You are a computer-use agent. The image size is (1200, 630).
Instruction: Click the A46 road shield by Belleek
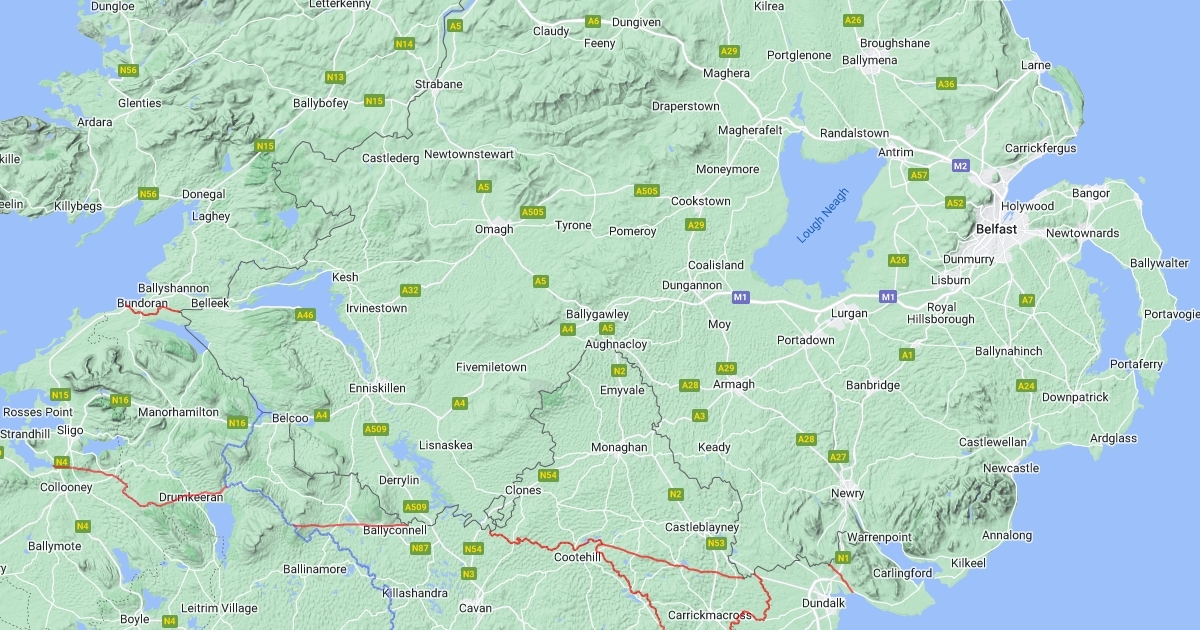(x=306, y=315)
